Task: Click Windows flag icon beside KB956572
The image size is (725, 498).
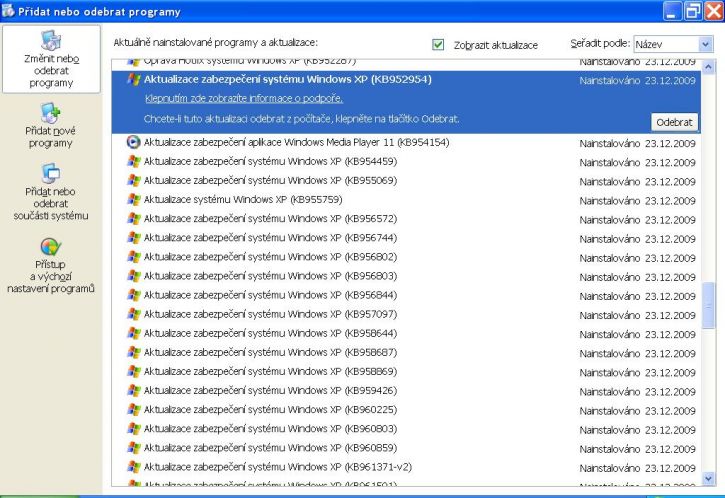Action: (134, 218)
